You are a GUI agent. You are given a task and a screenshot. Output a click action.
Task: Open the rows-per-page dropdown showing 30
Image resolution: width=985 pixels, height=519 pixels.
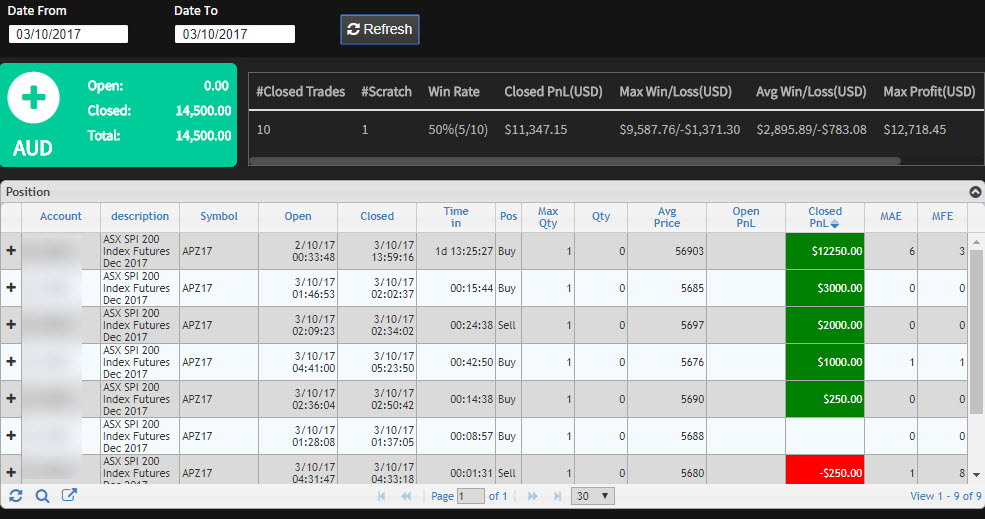[592, 496]
